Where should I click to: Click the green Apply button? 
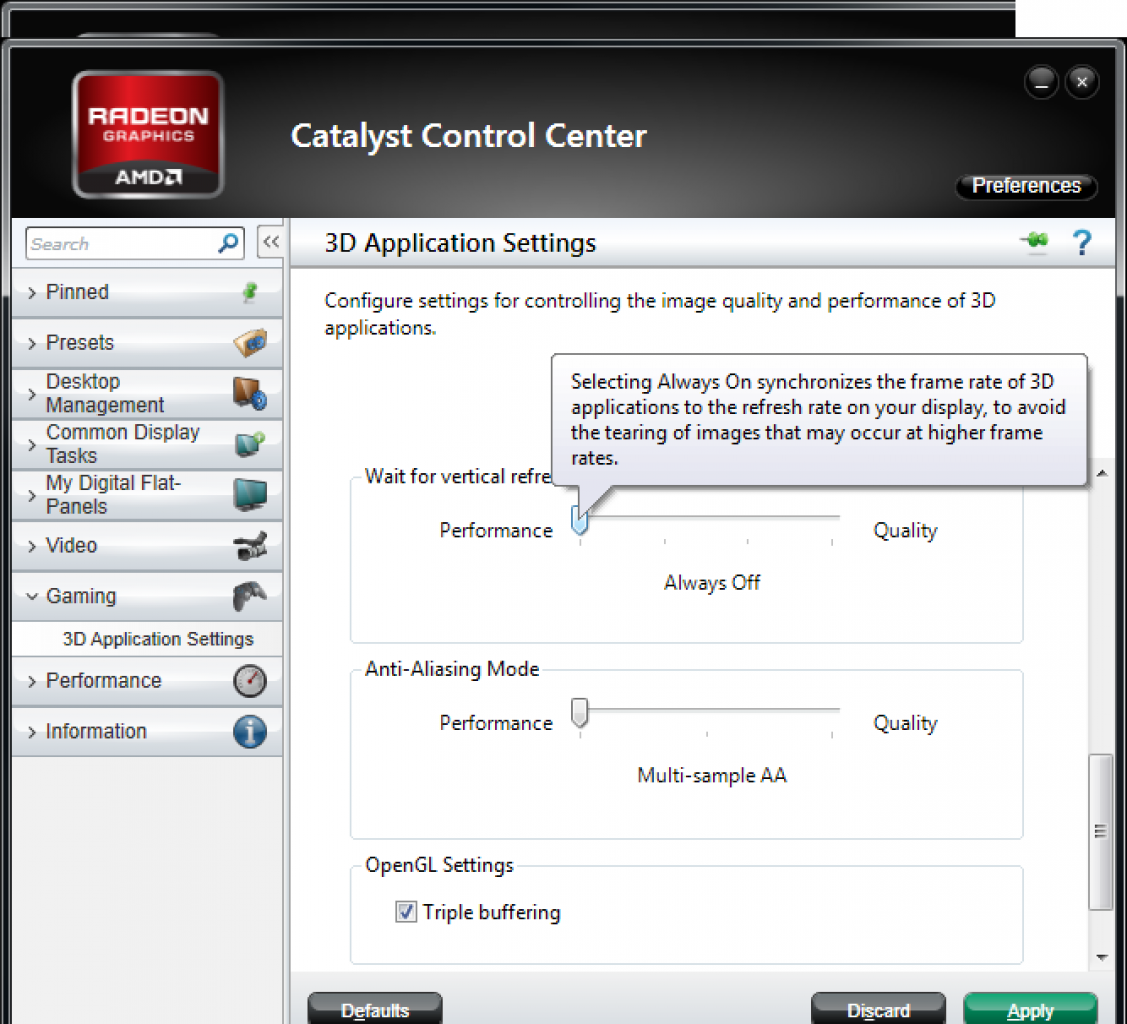click(x=1030, y=1009)
